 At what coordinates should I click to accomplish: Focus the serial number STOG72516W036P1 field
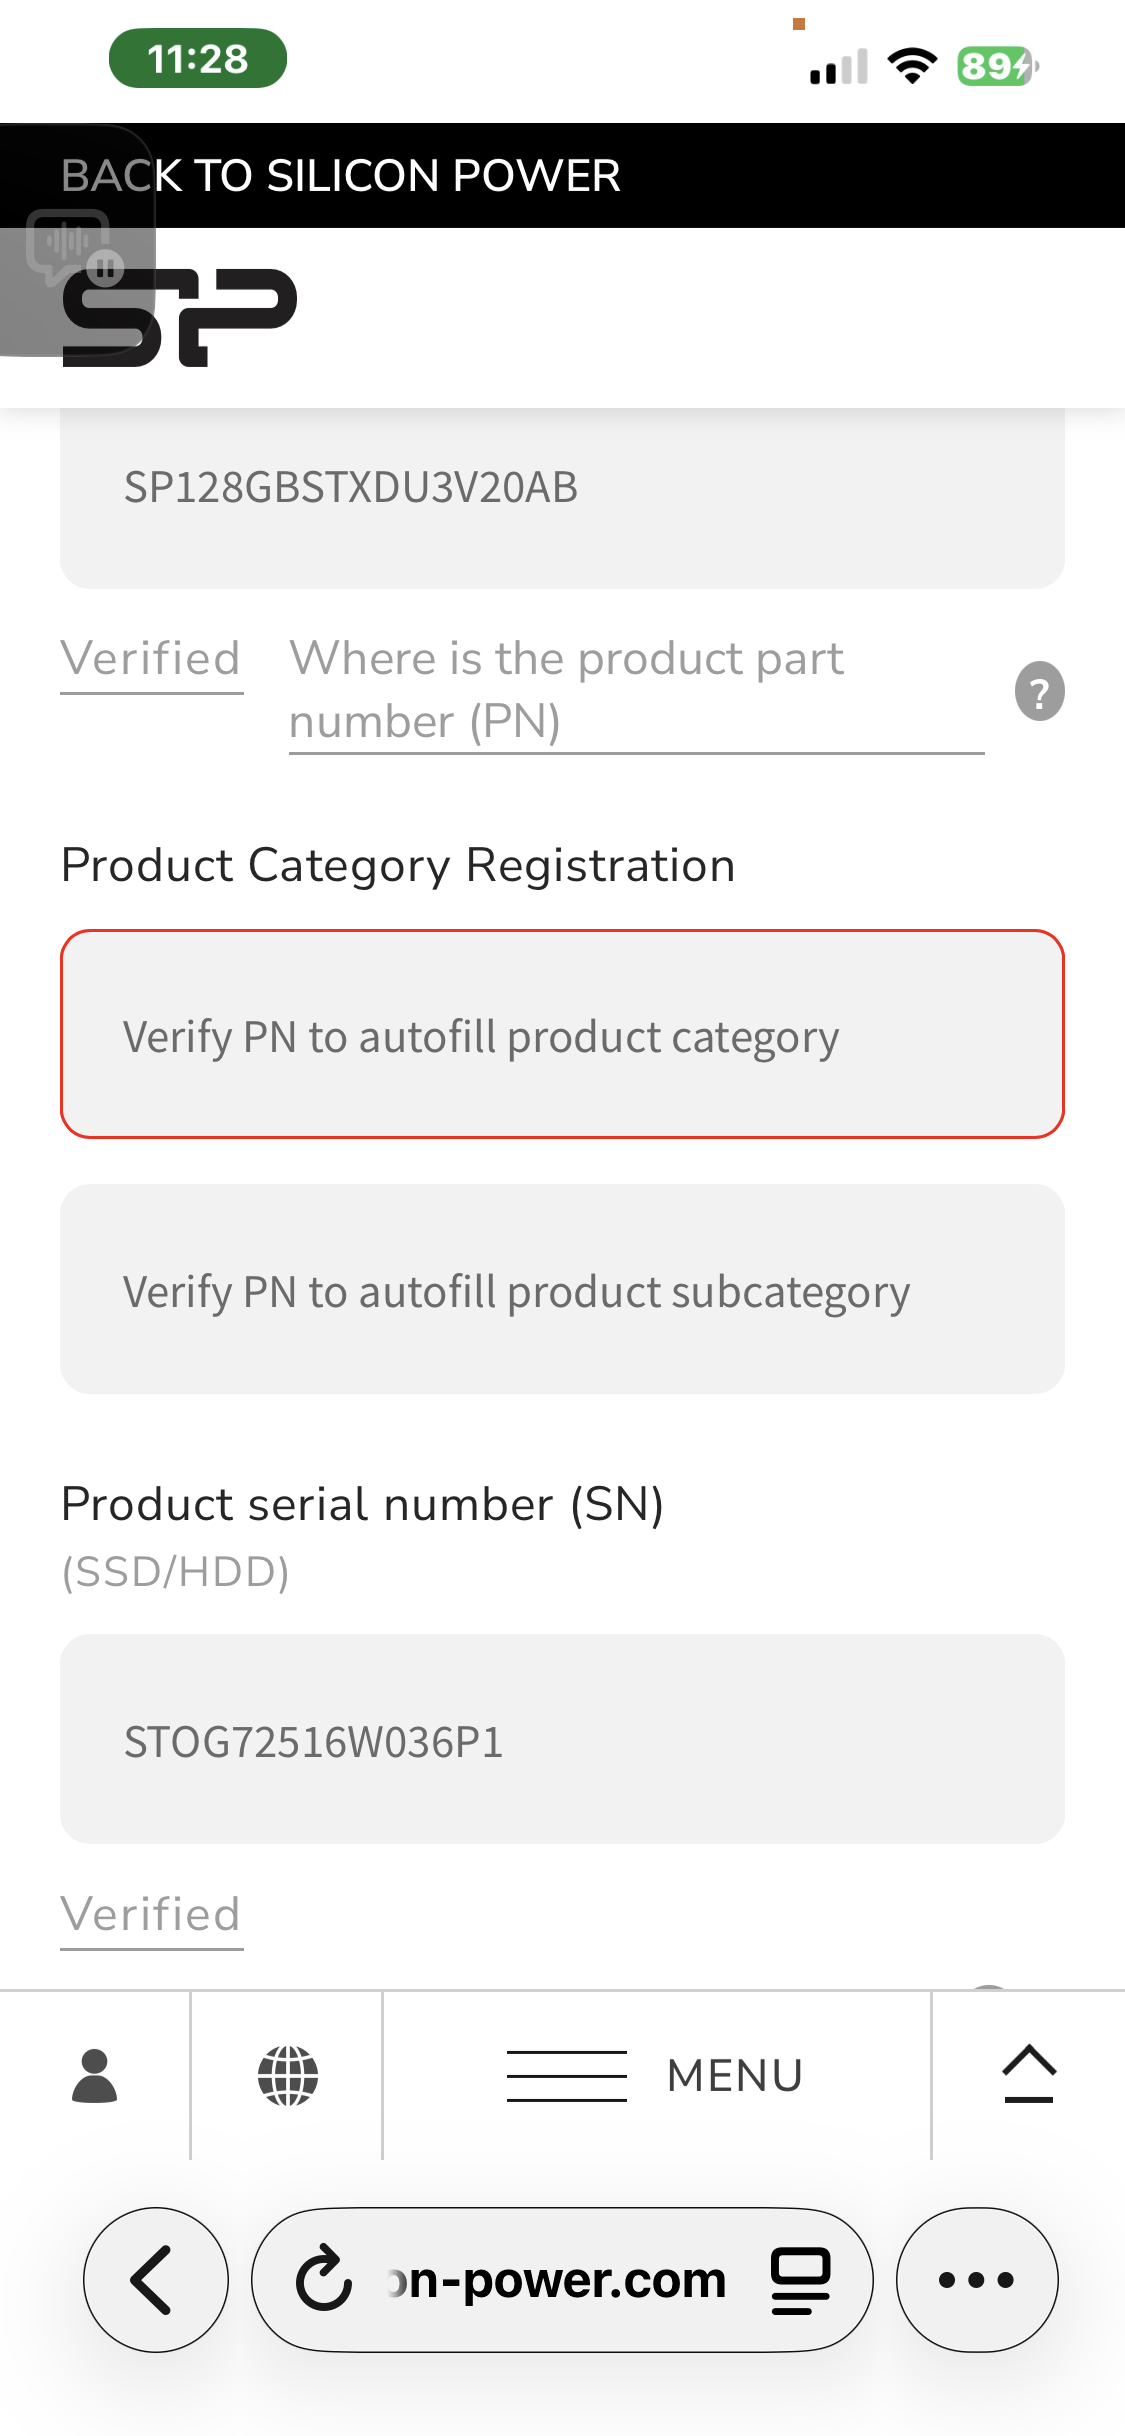point(562,1740)
